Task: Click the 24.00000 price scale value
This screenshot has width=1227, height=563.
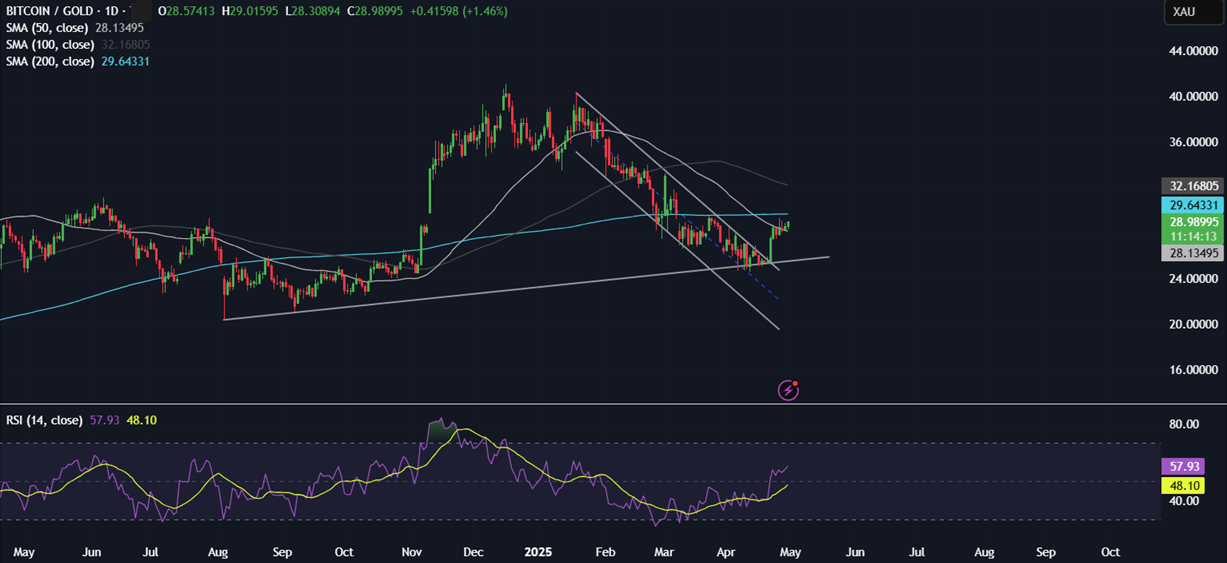Action: tap(1195, 279)
